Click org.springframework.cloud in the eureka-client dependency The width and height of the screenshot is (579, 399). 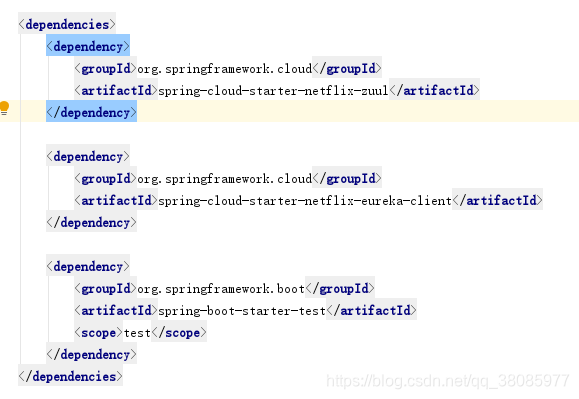tap(225, 179)
